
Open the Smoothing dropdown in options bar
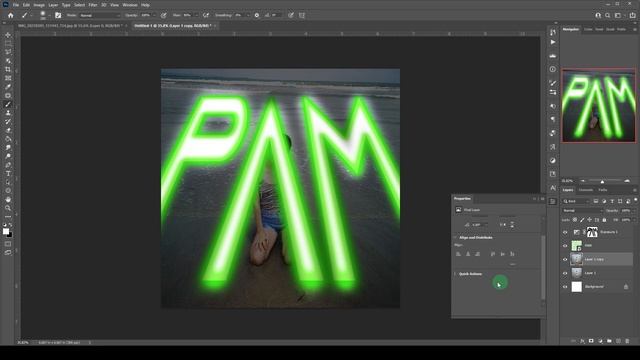(248, 15)
